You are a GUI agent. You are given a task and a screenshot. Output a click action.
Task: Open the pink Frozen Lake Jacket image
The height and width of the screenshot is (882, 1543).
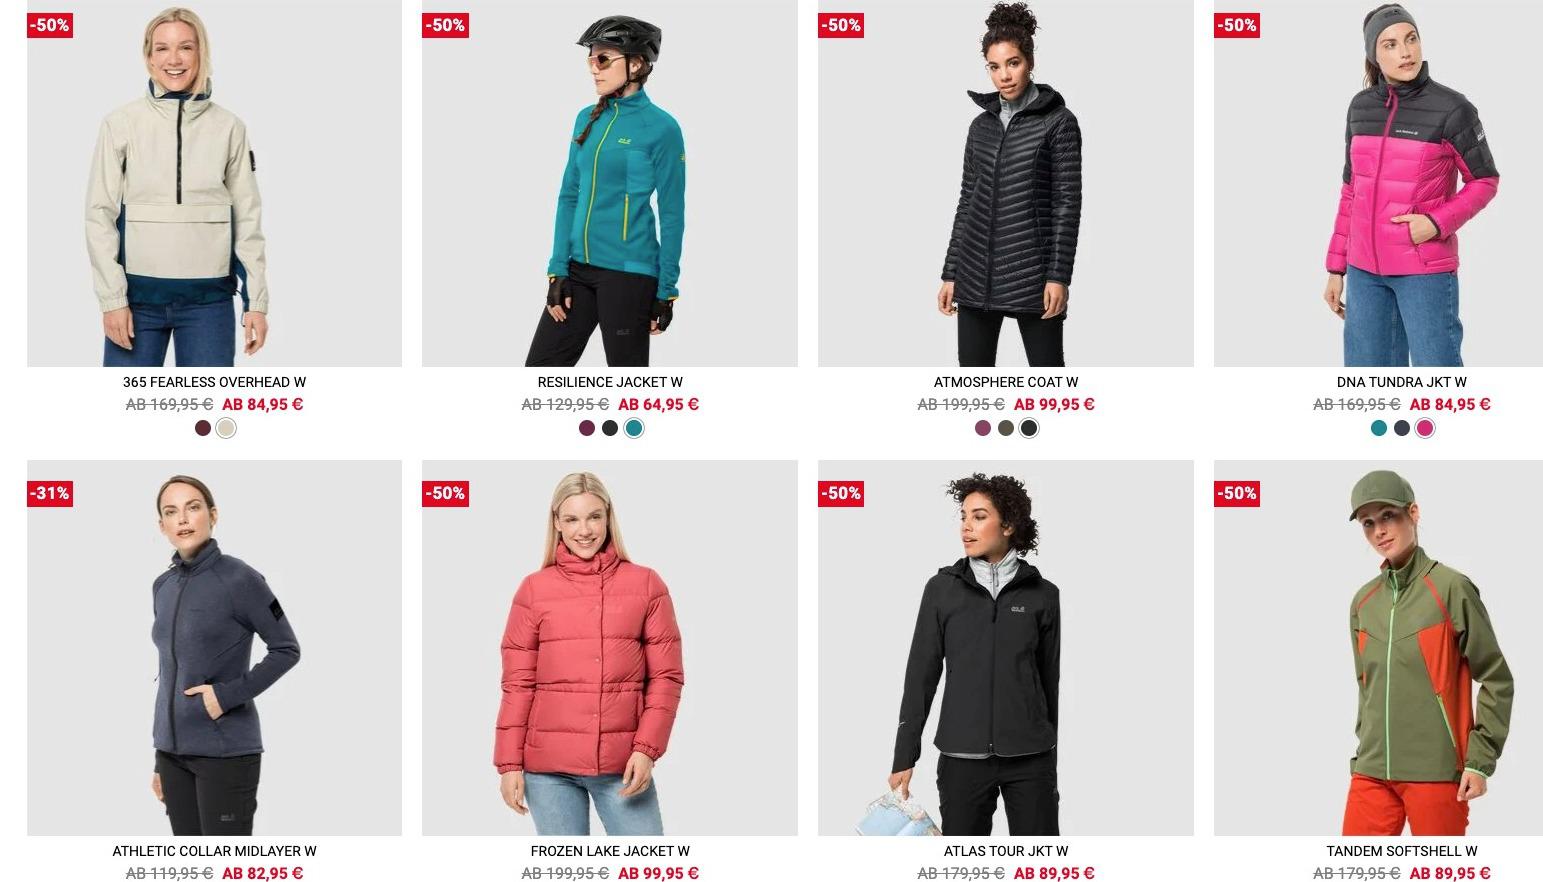(610, 648)
